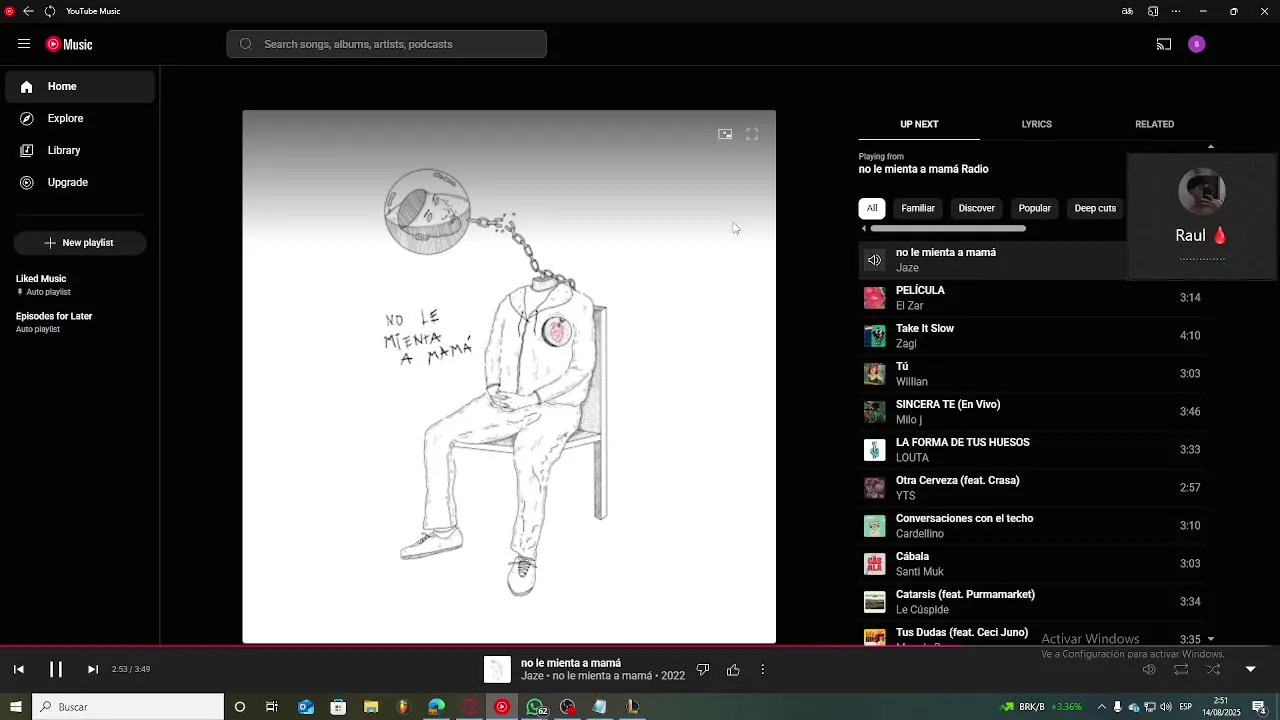Create a New playlist
This screenshot has height=720, width=1280.
click(80, 243)
